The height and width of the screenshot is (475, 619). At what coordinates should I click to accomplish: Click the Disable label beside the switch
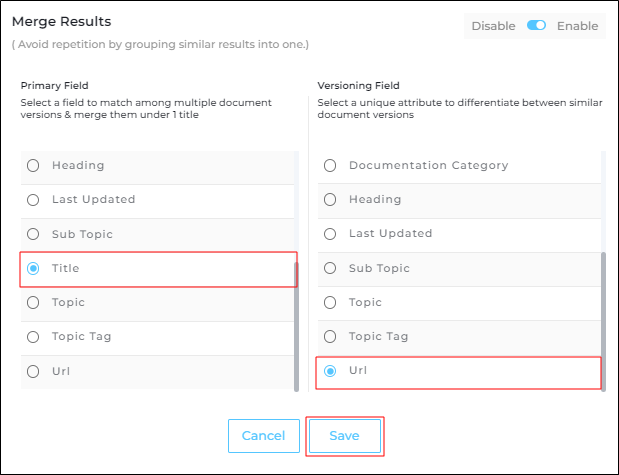point(493,26)
